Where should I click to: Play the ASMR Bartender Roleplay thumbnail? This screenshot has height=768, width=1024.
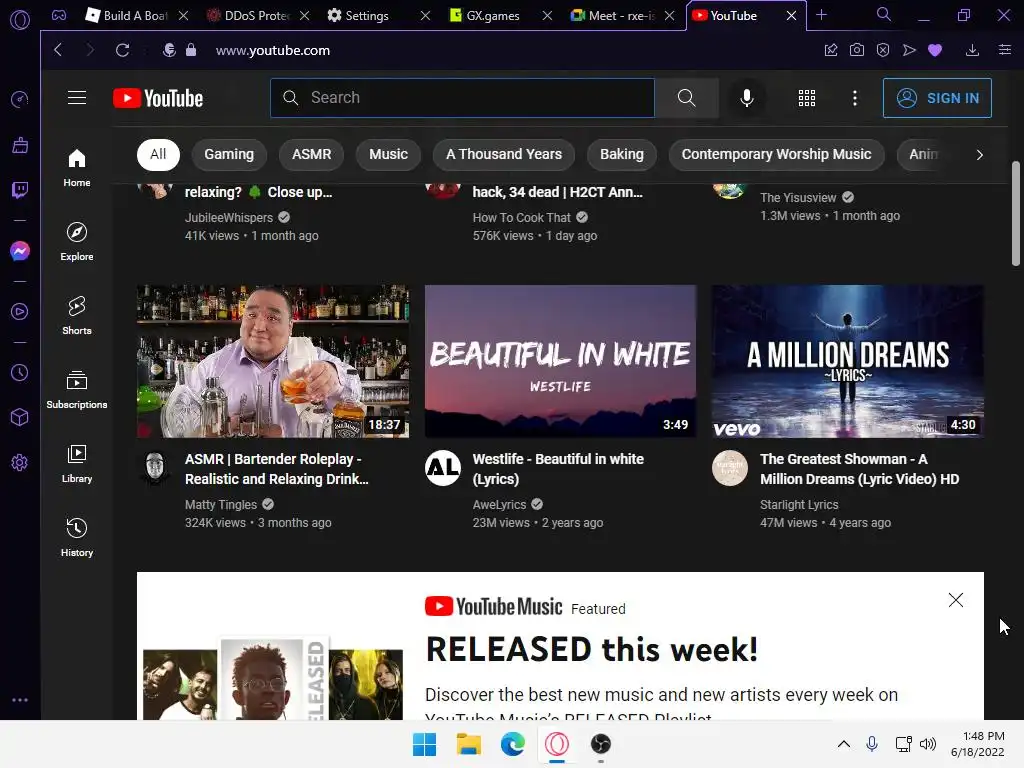tap(273, 361)
